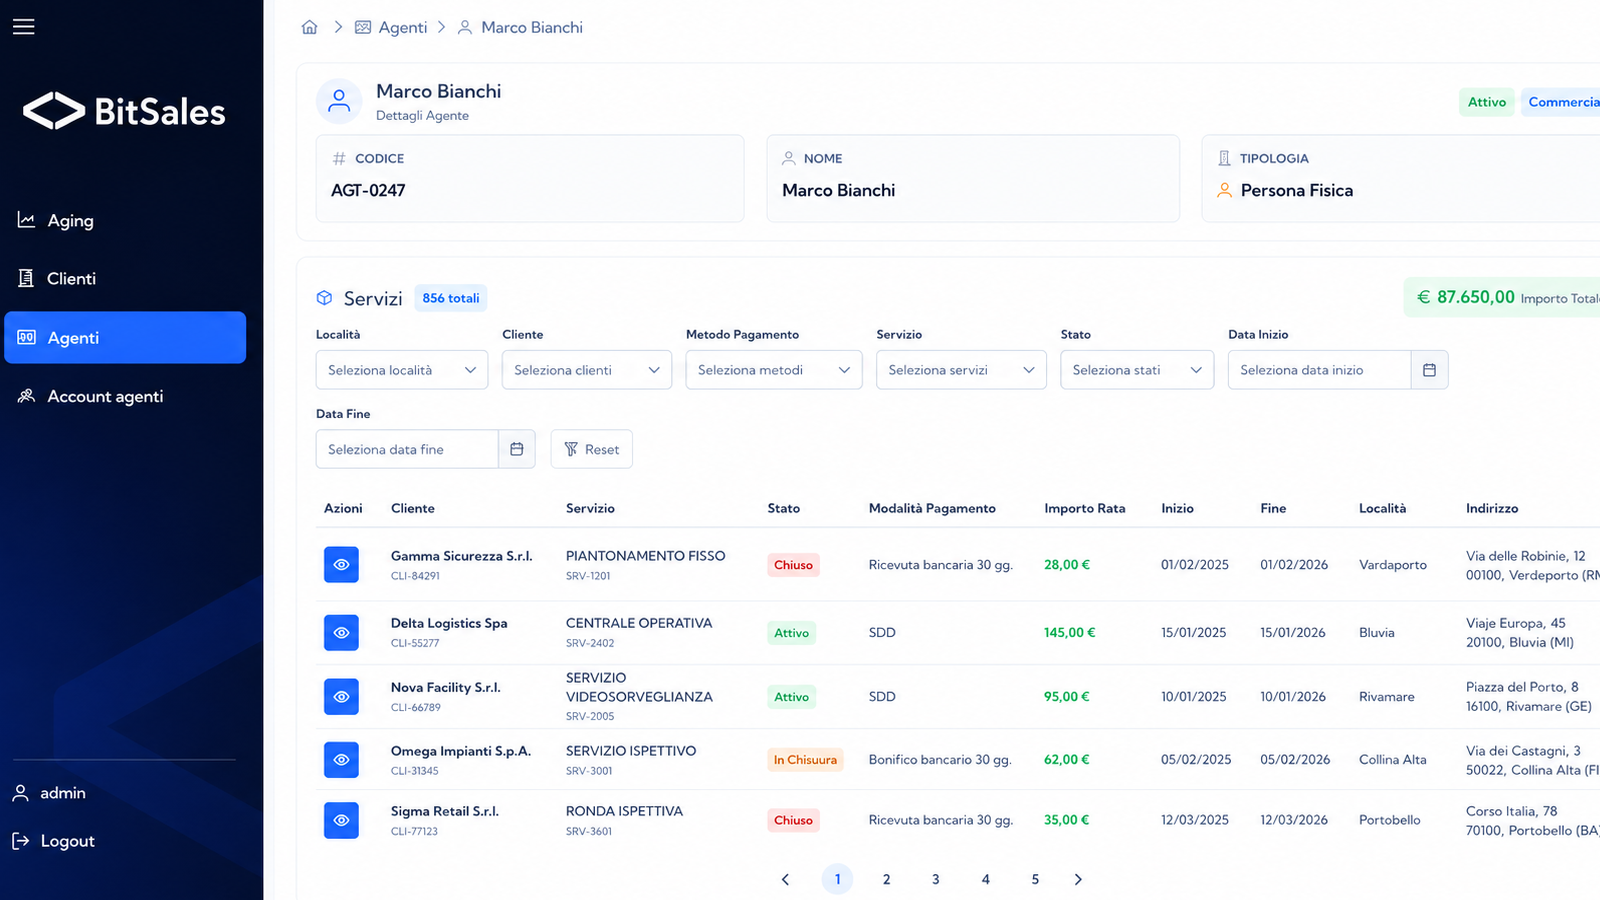This screenshot has height=900, width=1600.
Task: Click the AGT-0247 code value
Action: coord(368,190)
